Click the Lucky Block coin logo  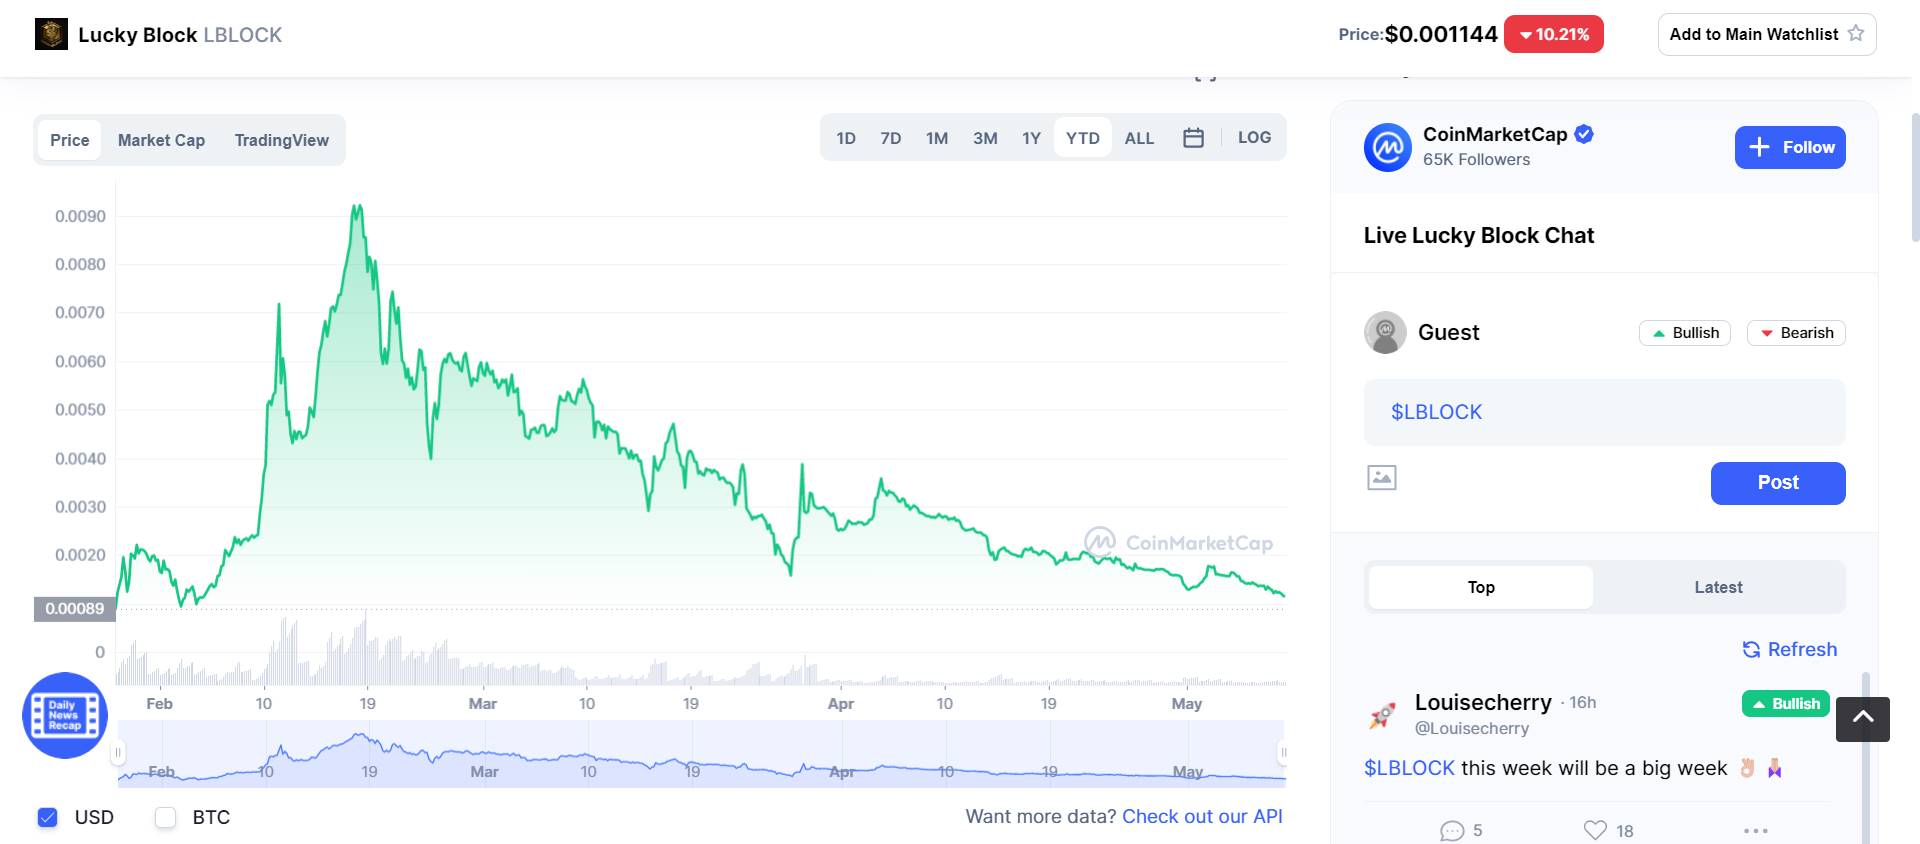pyautogui.click(x=51, y=34)
